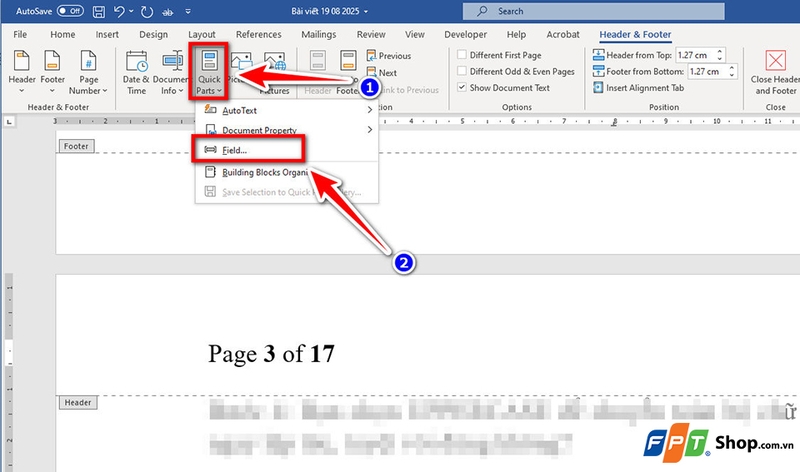Viewport: 800px width, 472px height.
Task: Click the Save icon in title bar
Action: pyautogui.click(x=98, y=11)
